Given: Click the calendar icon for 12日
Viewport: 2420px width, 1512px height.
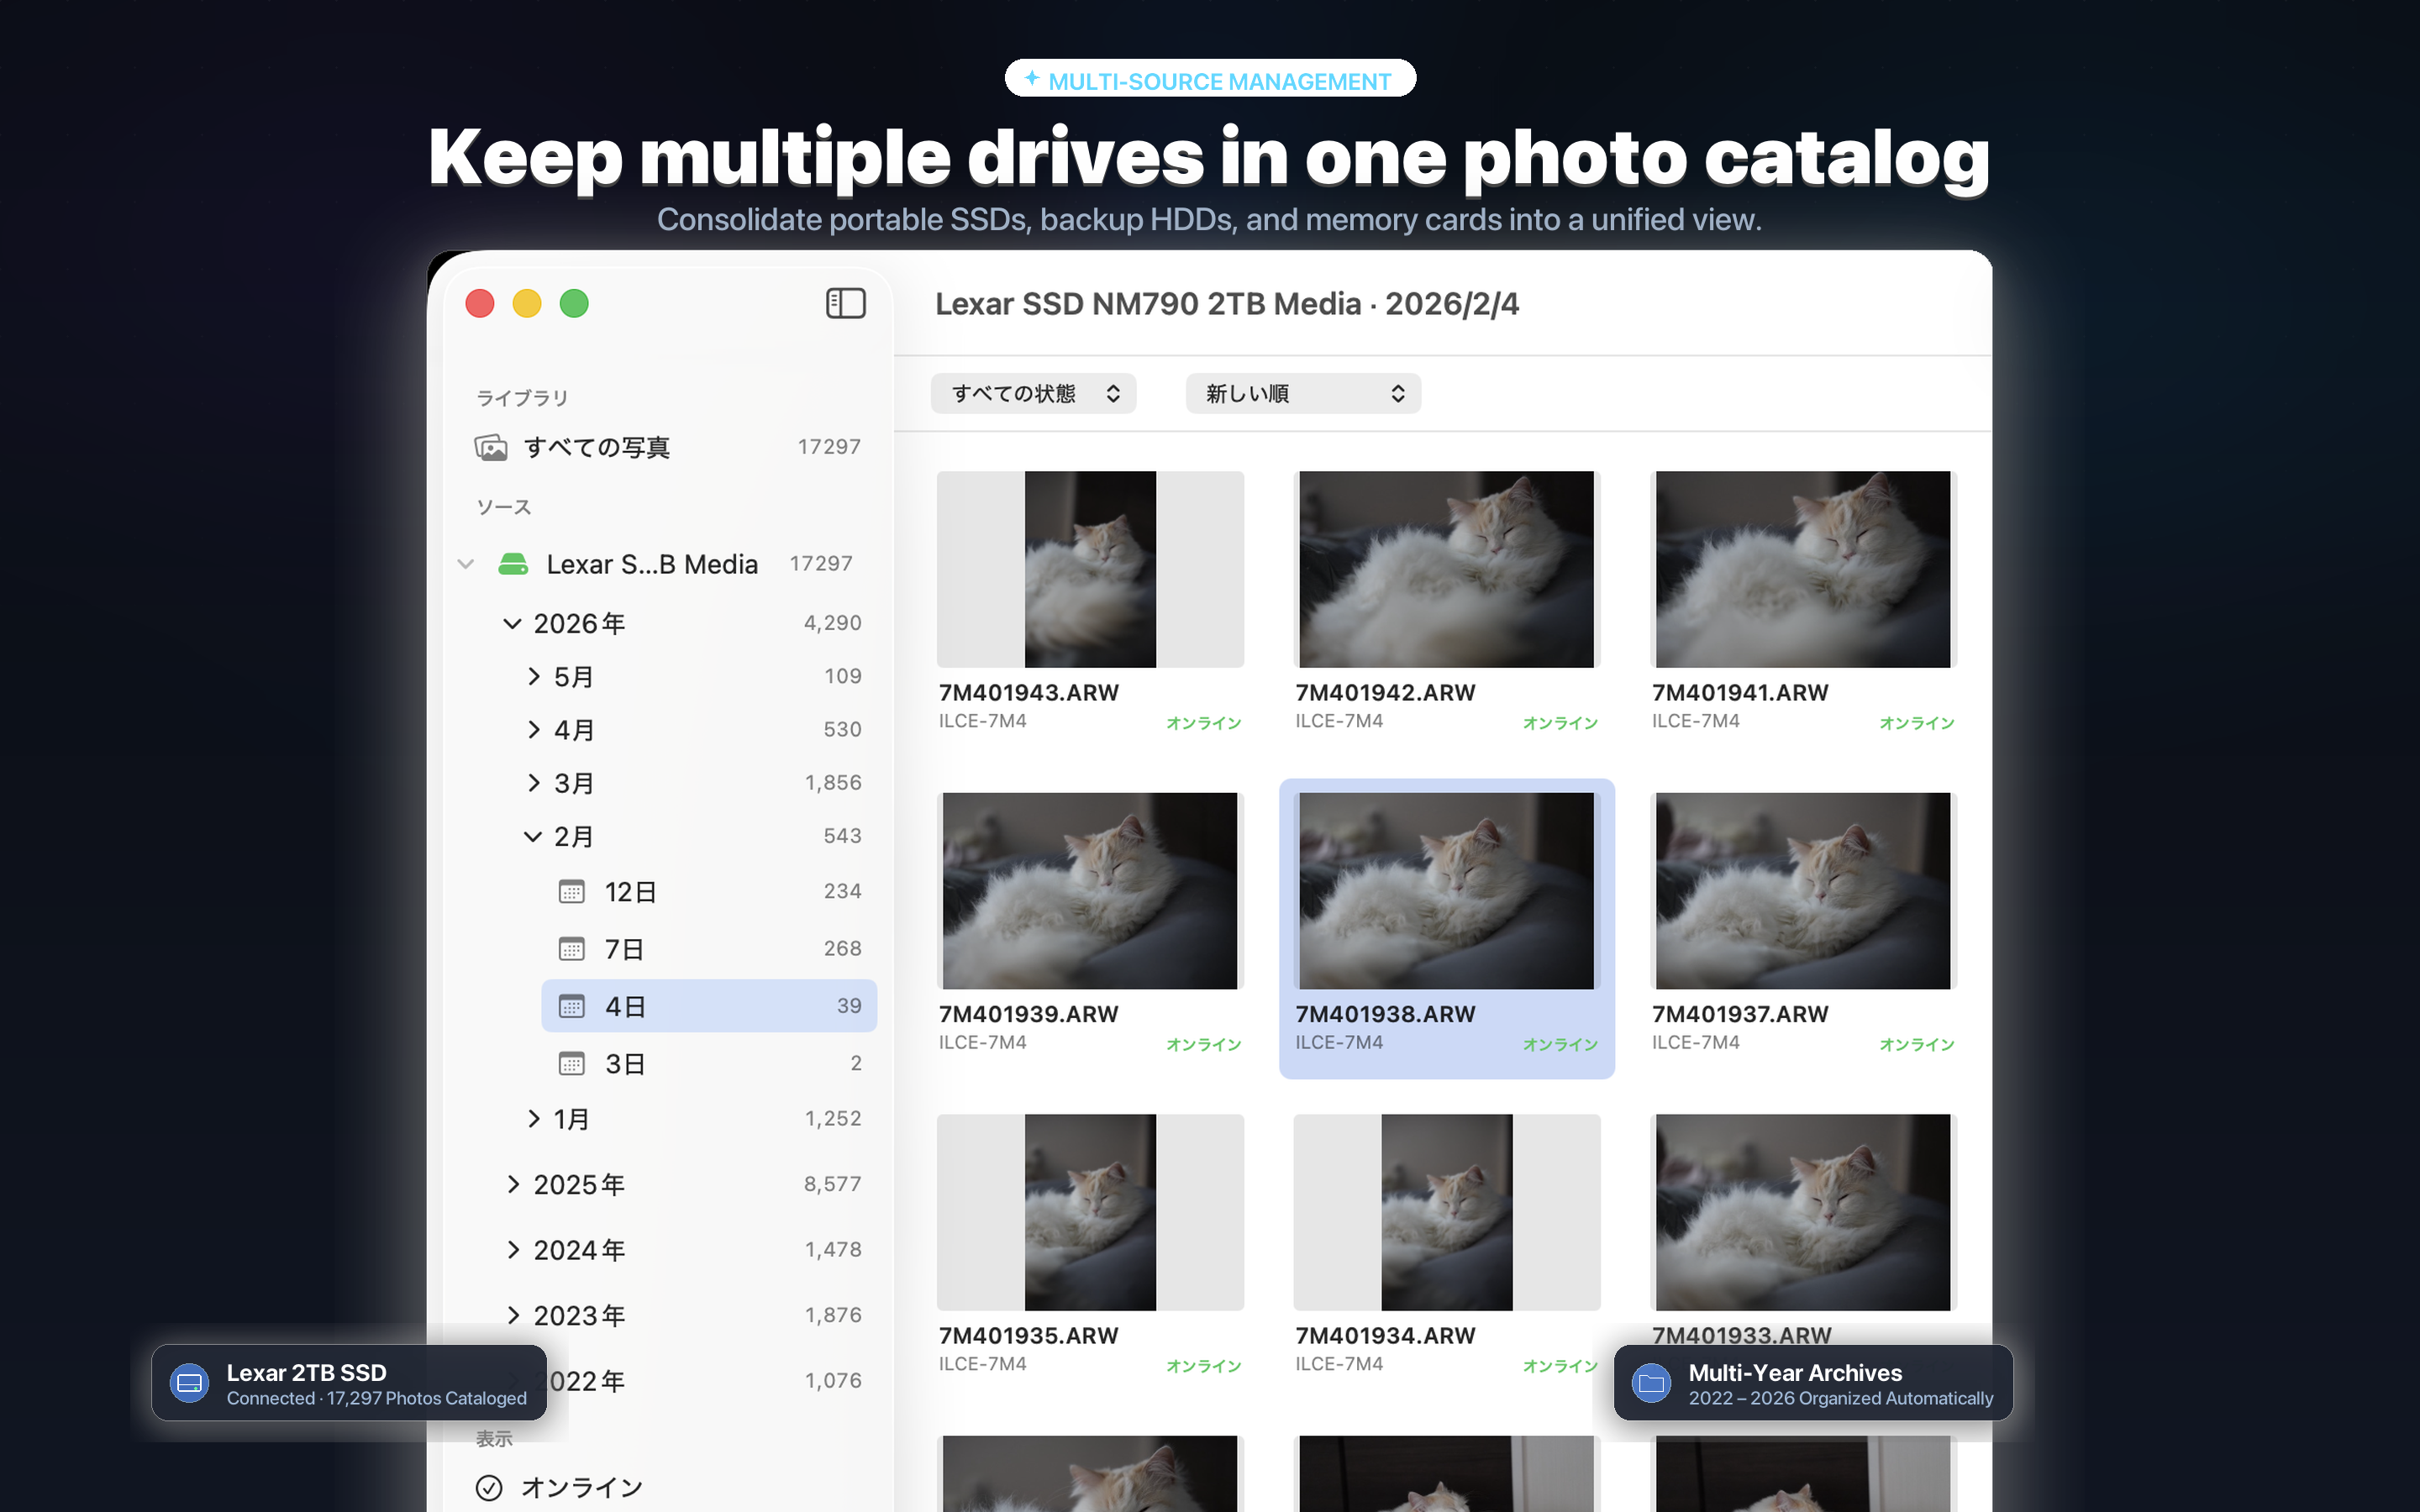Looking at the screenshot, I should pyautogui.click(x=571, y=891).
